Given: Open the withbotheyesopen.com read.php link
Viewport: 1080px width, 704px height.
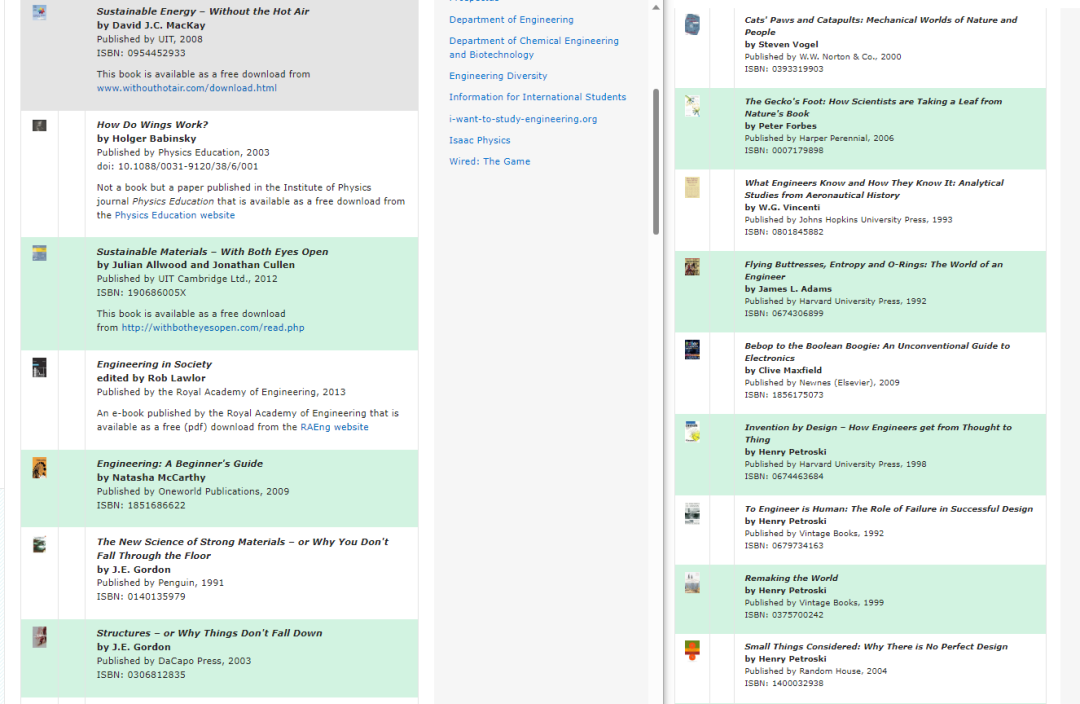Looking at the screenshot, I should 213,328.
